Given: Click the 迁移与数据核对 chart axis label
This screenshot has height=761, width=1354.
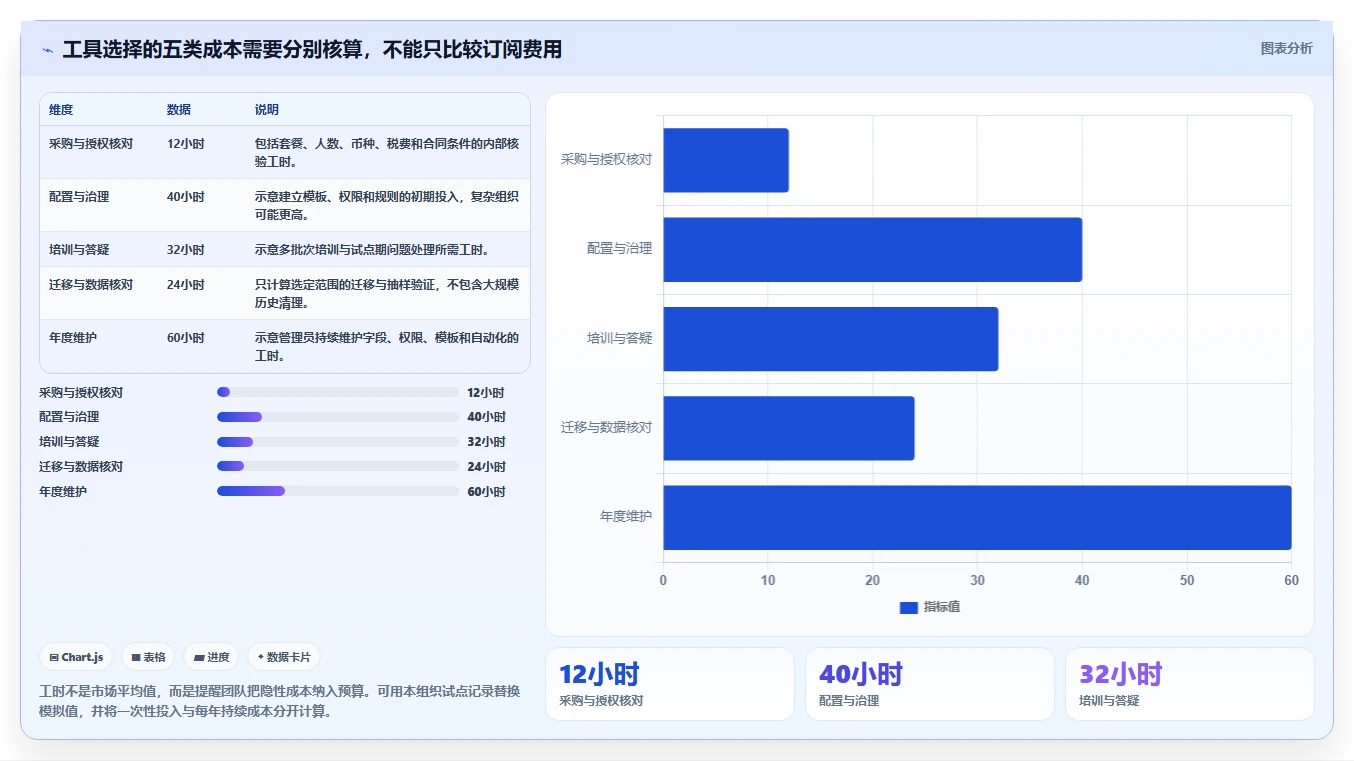Looking at the screenshot, I should point(607,427).
